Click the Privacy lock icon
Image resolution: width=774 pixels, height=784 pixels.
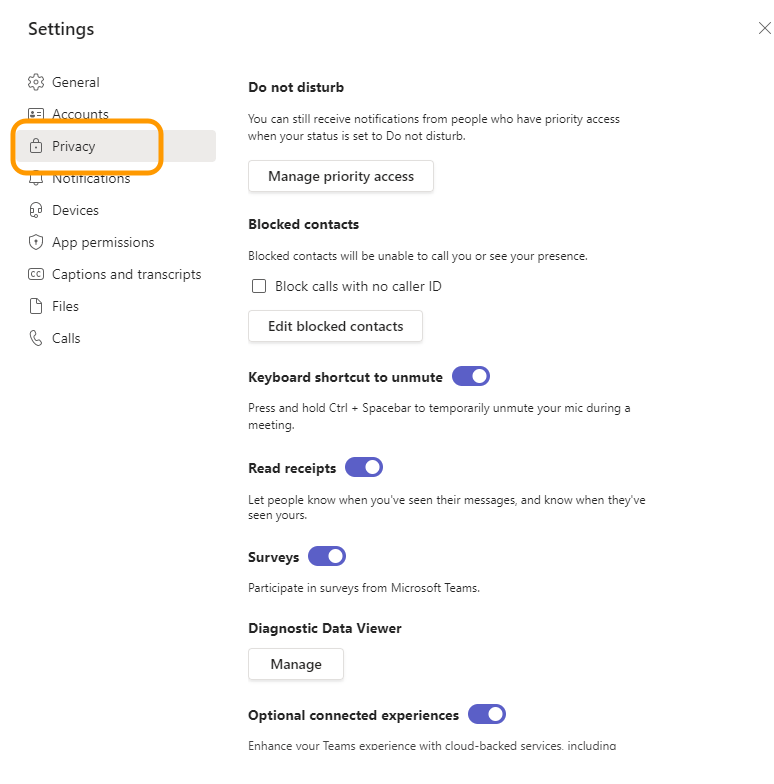point(37,146)
